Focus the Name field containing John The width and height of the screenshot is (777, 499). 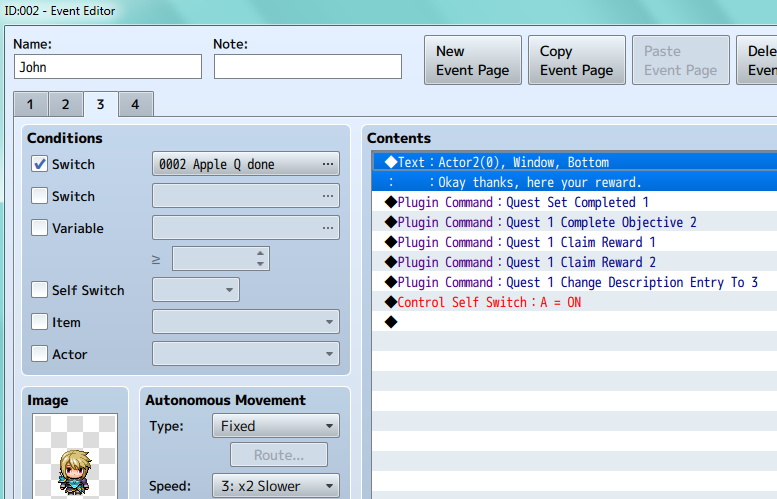[x=108, y=67]
